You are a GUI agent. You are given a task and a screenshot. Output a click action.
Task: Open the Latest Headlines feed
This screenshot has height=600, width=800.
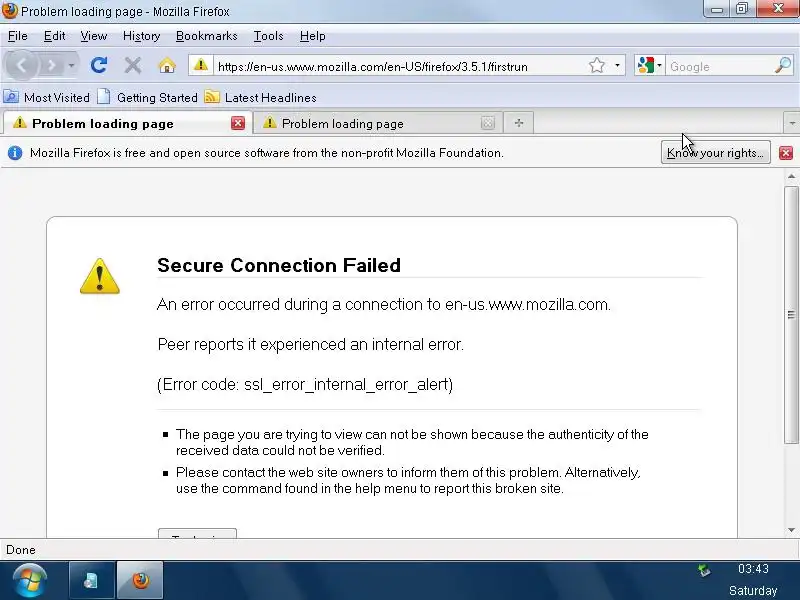[x=260, y=97]
